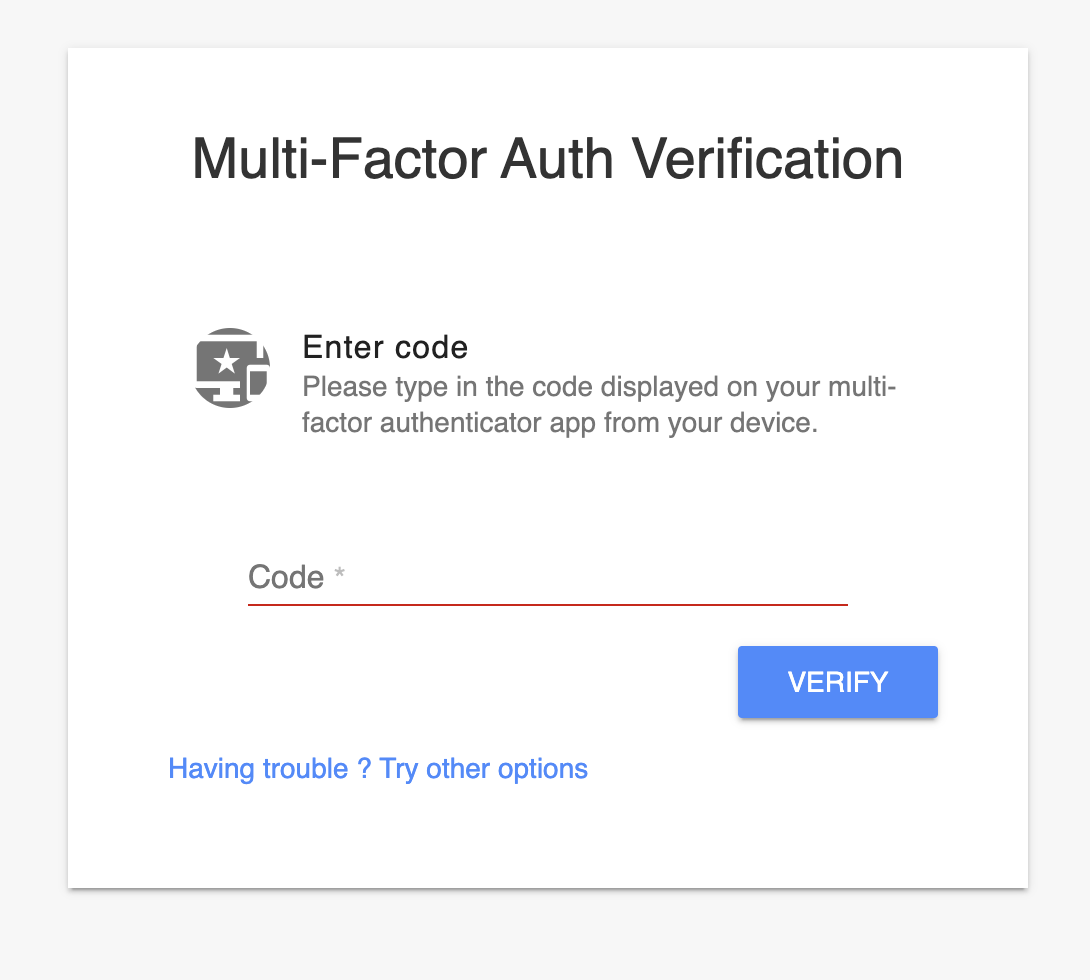Image resolution: width=1090 pixels, height=980 pixels.
Task: Click the "Multi-Factor Auth Verification" page heading
Action: (547, 159)
